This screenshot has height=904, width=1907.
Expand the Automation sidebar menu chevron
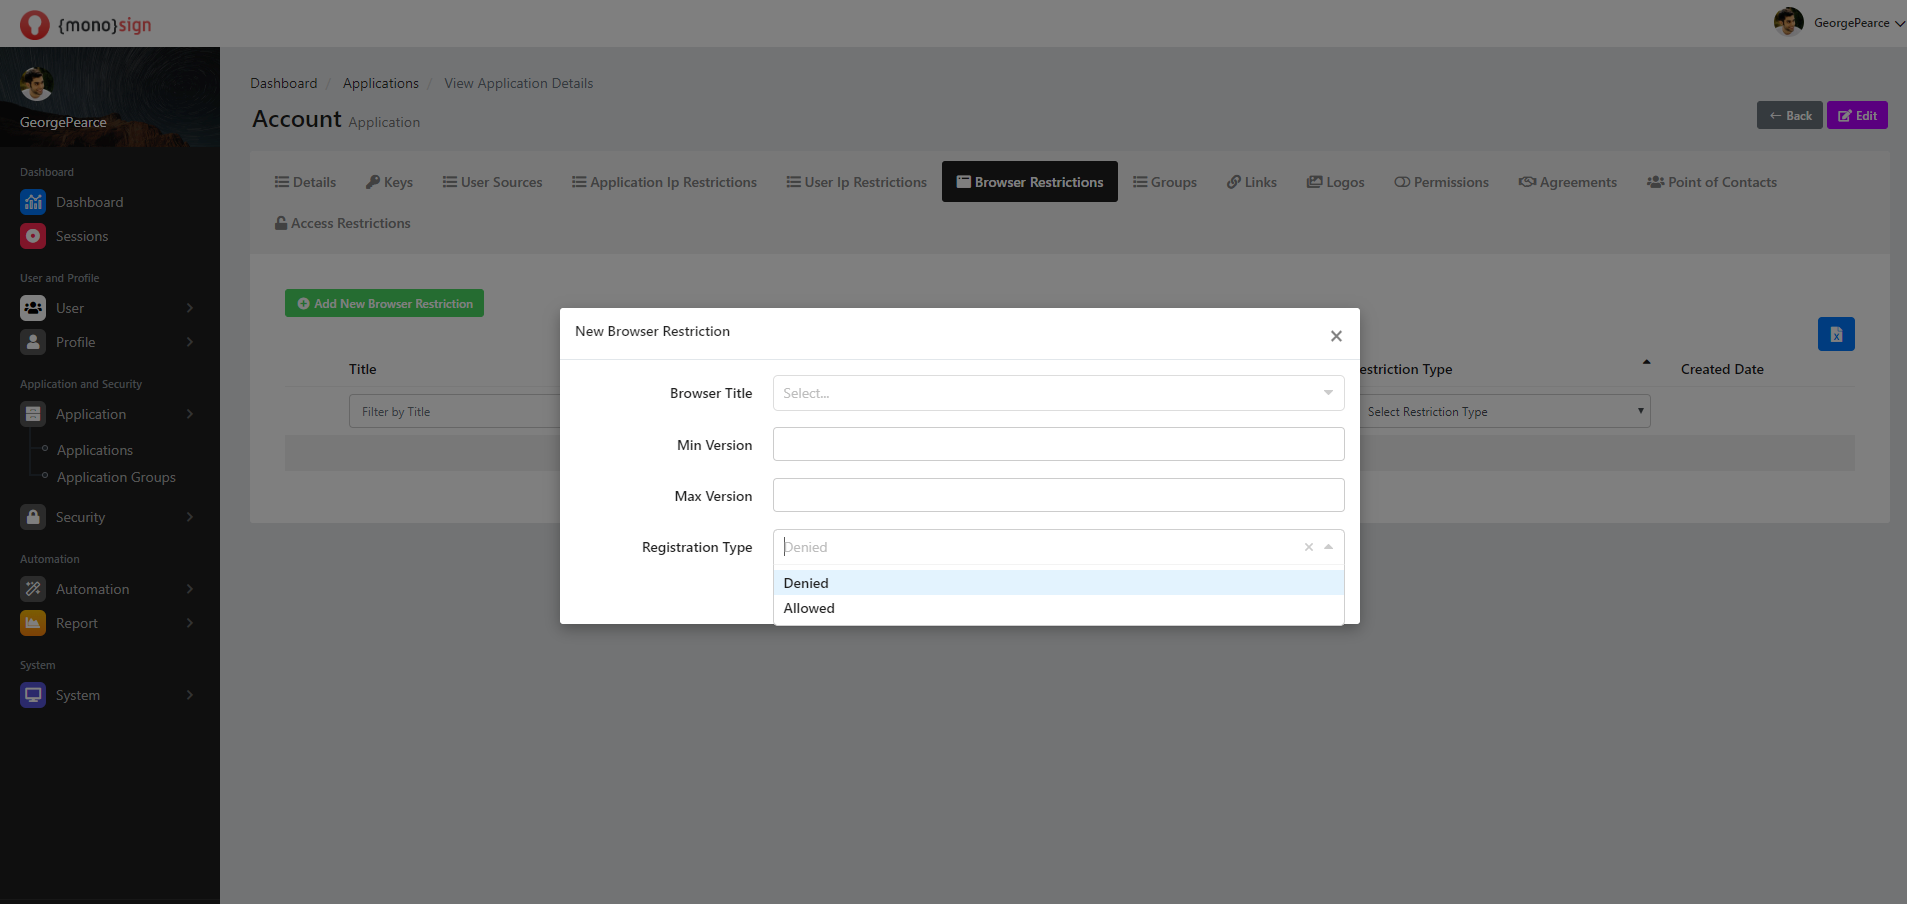[190, 589]
